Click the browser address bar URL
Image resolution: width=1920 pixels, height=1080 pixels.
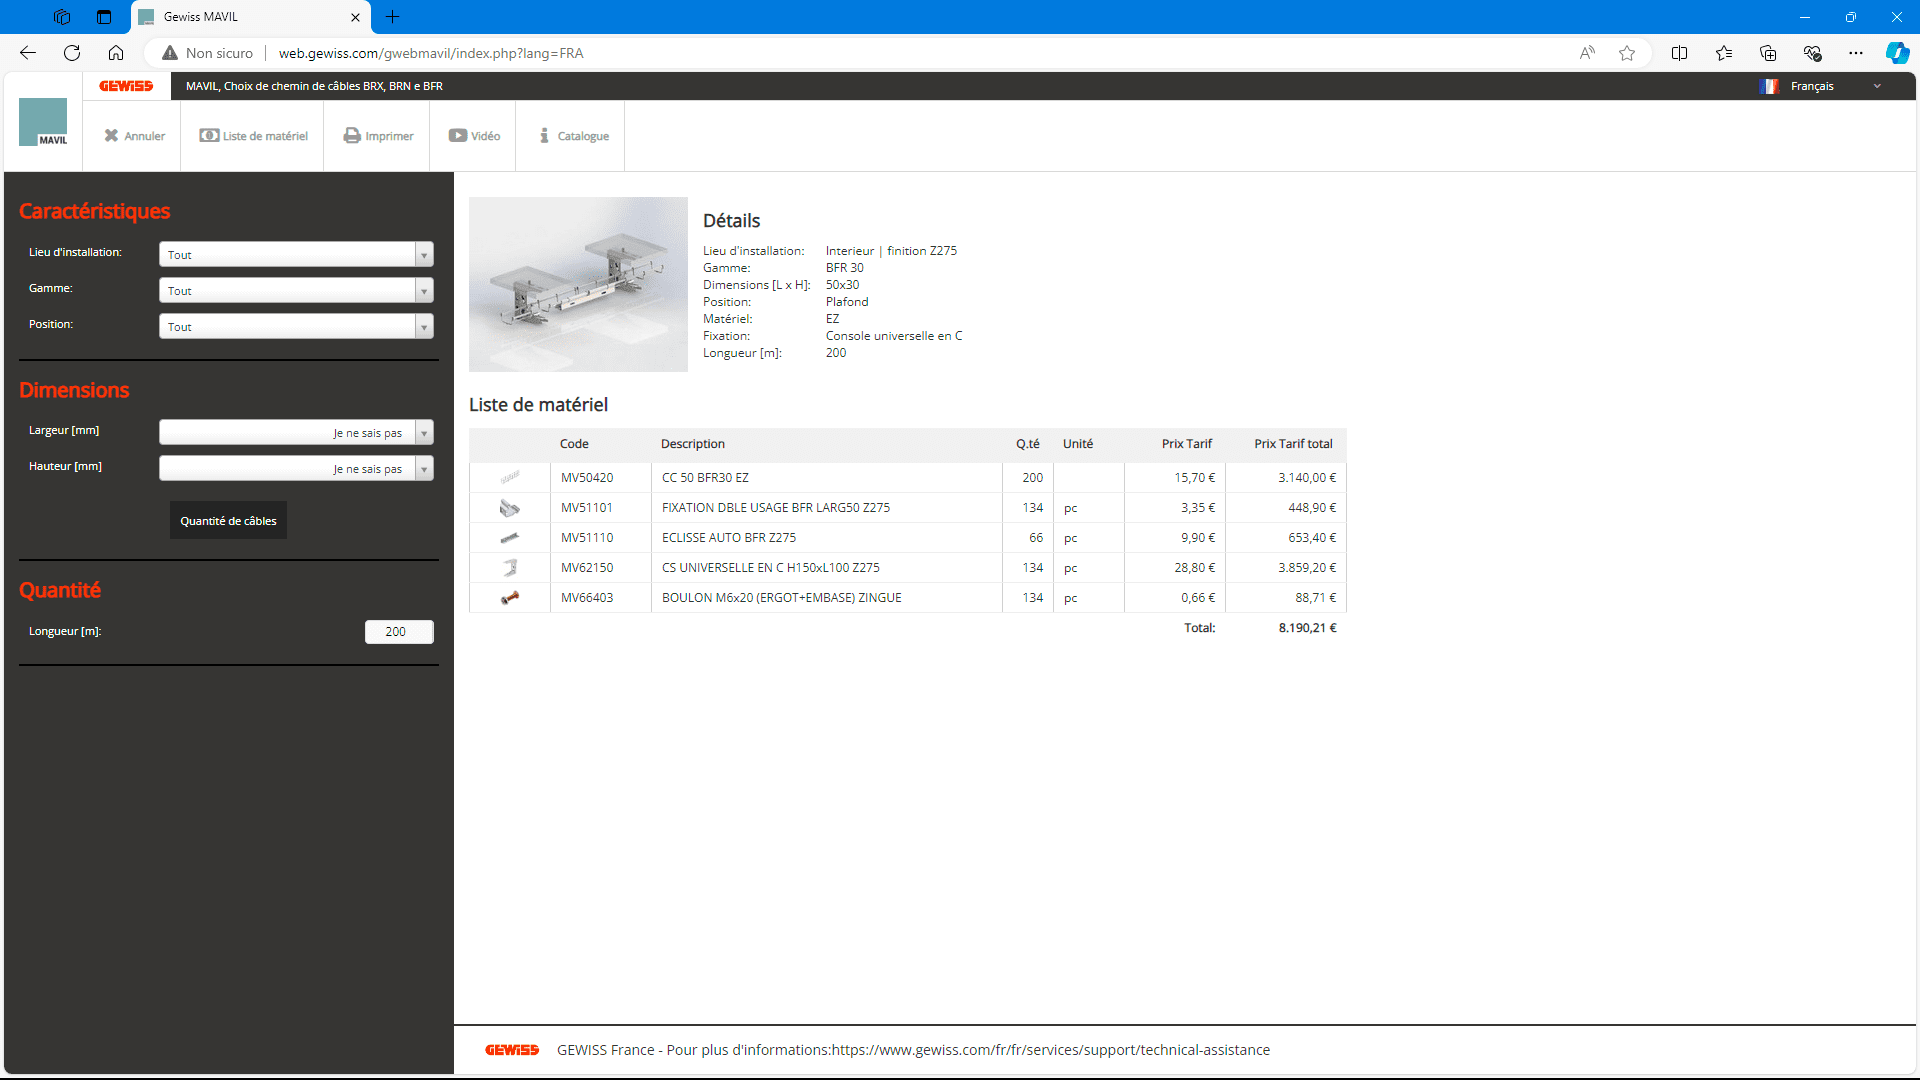coord(431,53)
